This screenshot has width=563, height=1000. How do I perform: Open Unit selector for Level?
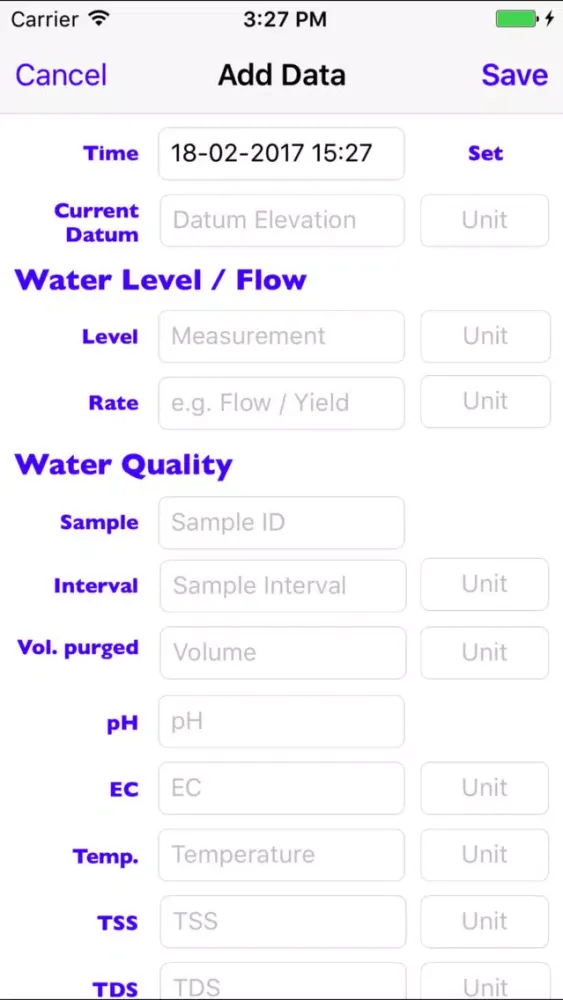485,336
